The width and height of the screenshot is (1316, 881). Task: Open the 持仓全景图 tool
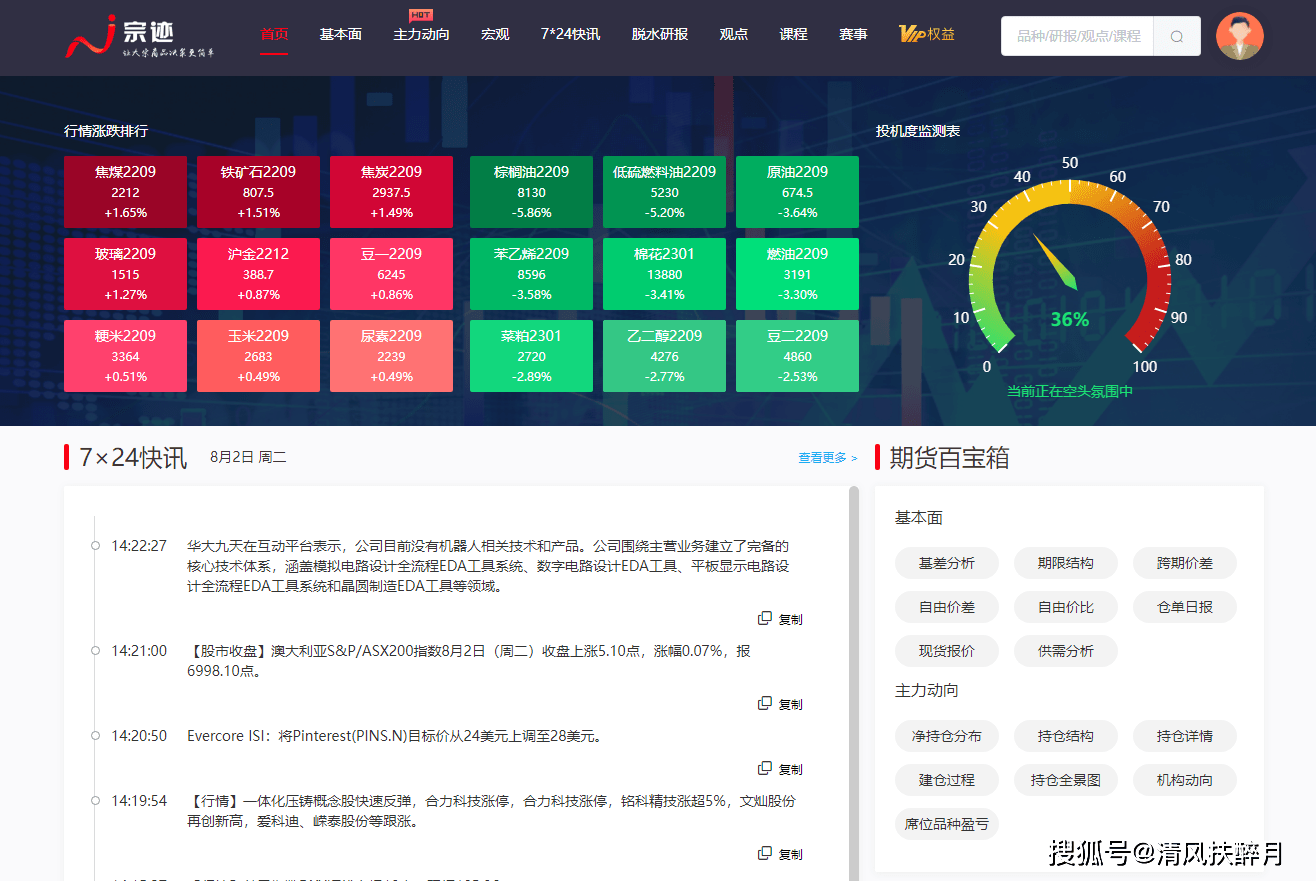coord(1065,780)
